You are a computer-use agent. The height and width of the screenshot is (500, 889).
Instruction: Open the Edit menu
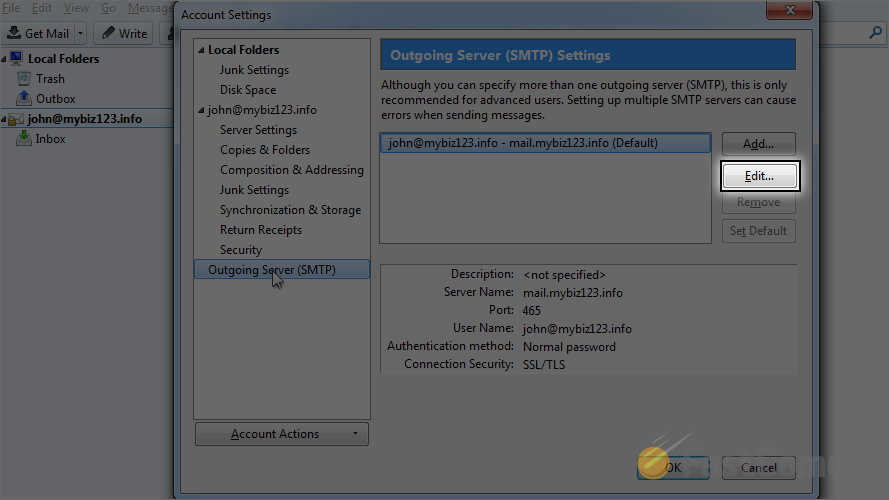click(x=41, y=8)
